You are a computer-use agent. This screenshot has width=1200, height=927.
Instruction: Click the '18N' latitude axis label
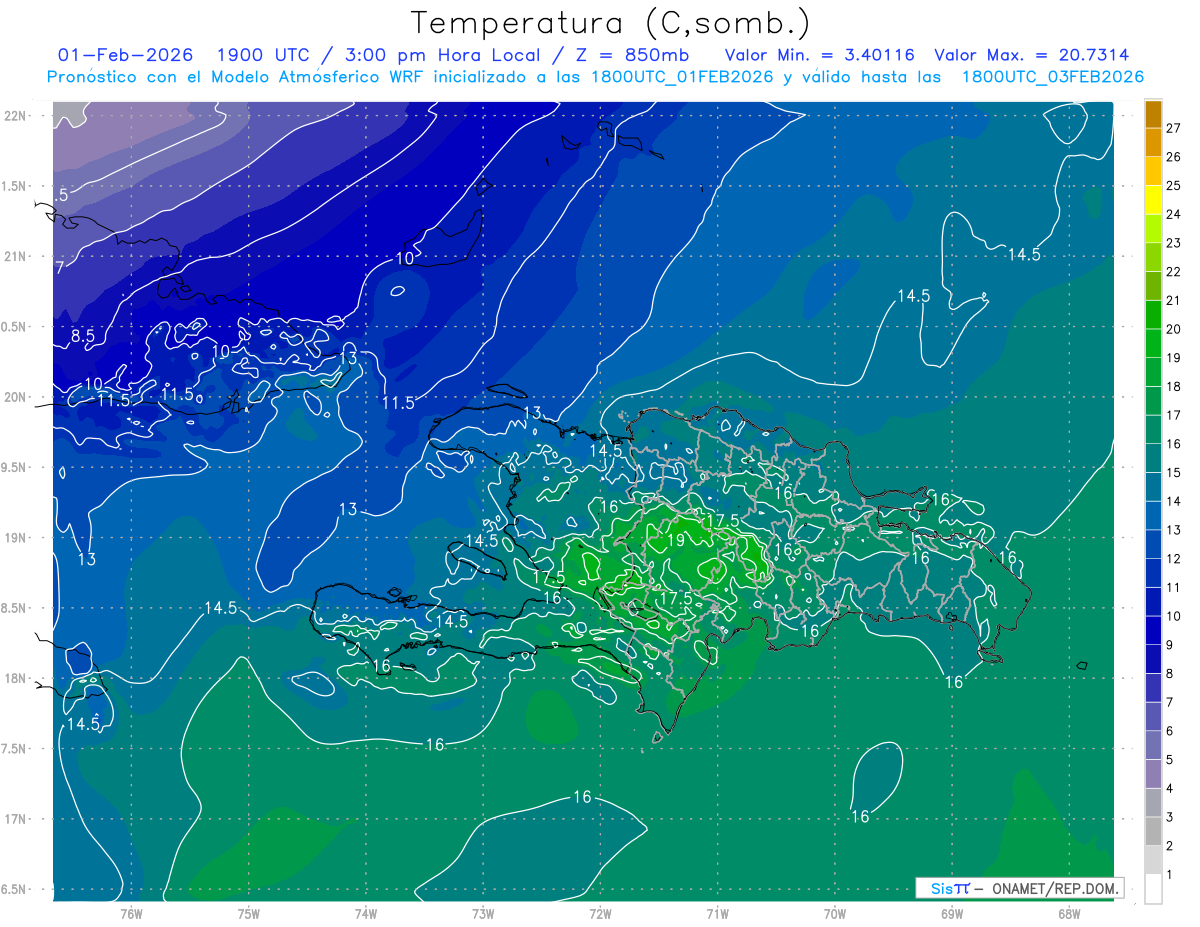[15, 678]
